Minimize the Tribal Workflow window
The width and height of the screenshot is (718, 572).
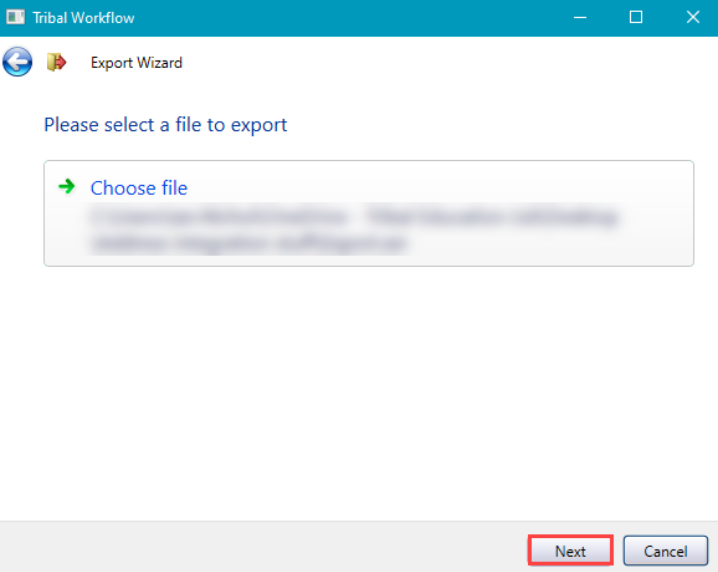tap(580, 17)
